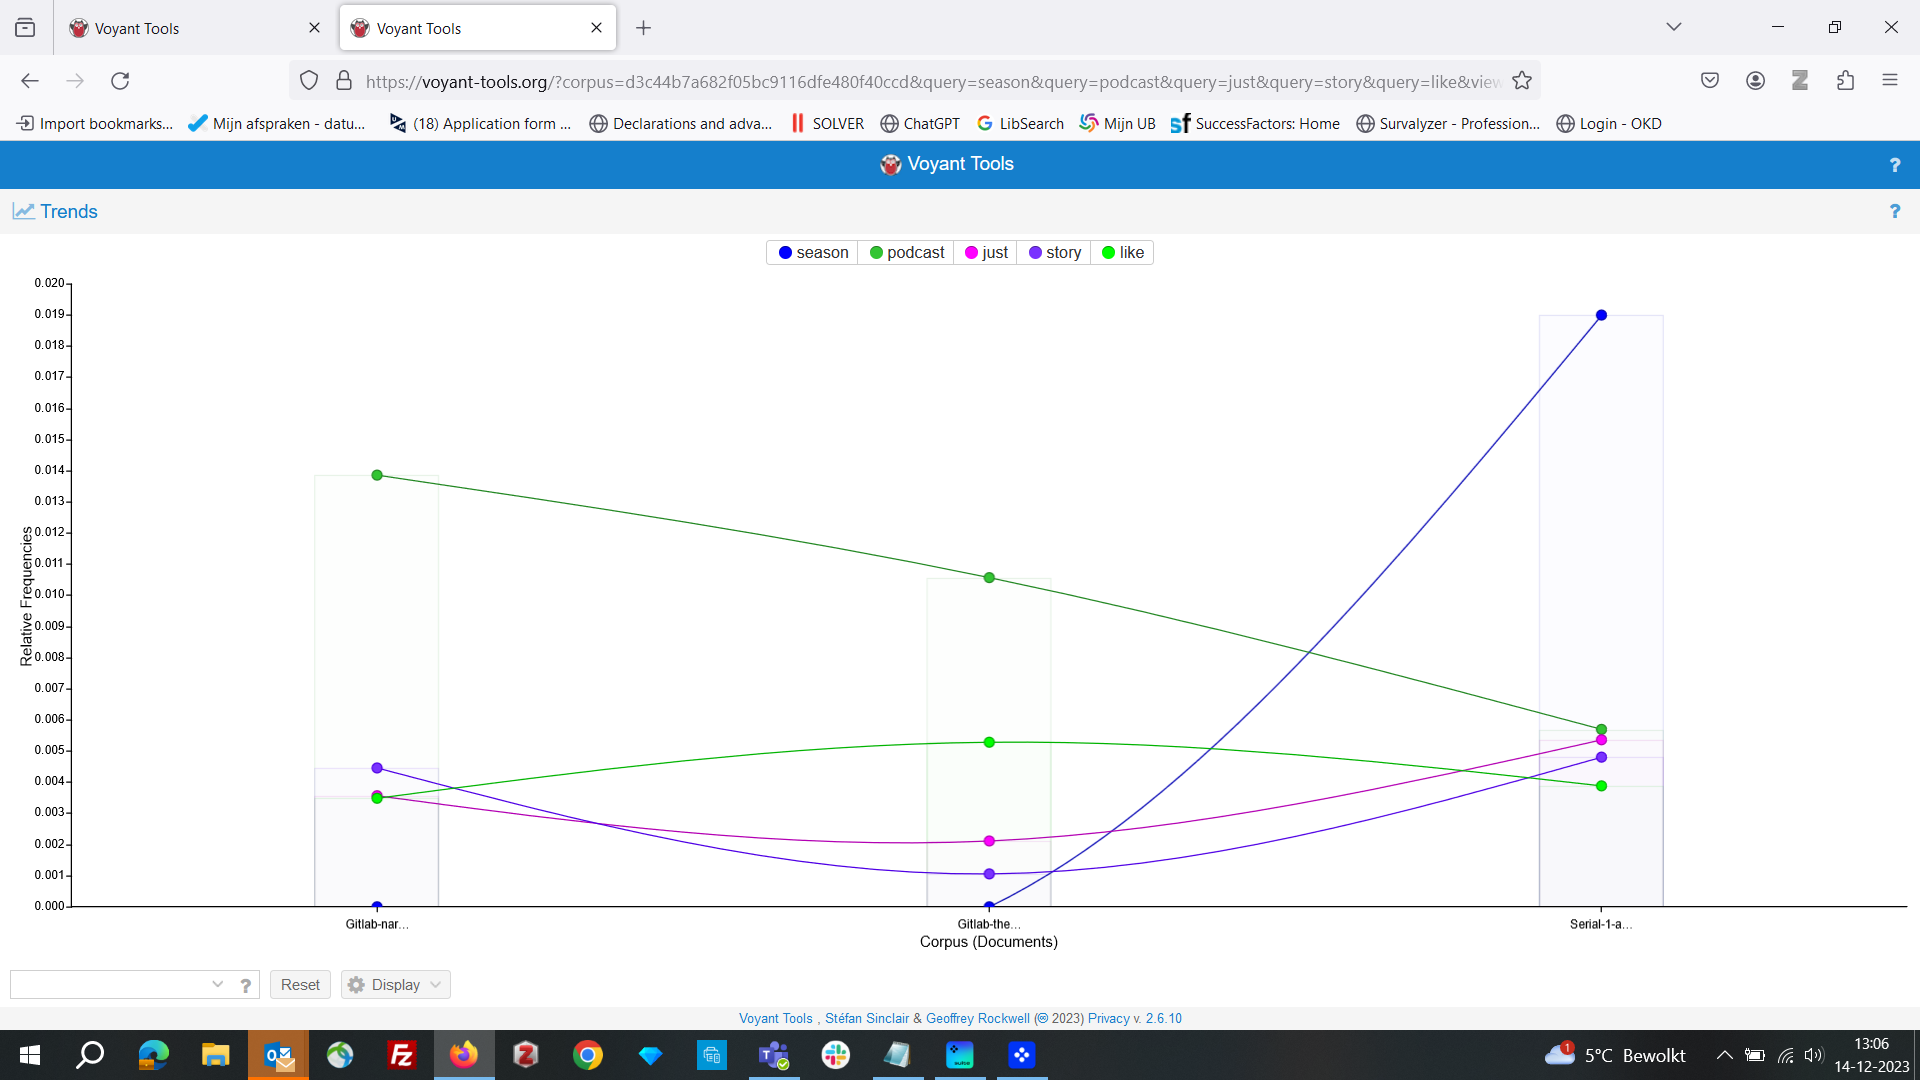Open the Firefox application menu
1920x1080 pixels.
[1890, 81]
